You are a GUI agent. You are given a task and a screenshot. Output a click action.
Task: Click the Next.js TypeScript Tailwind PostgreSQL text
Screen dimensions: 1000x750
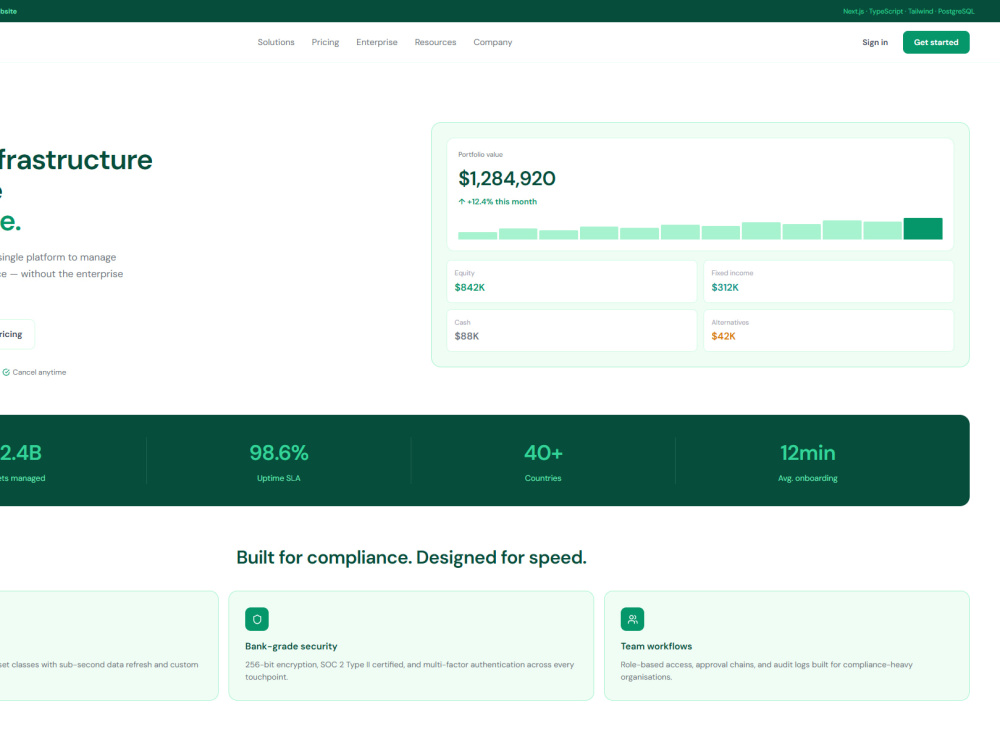coord(908,11)
